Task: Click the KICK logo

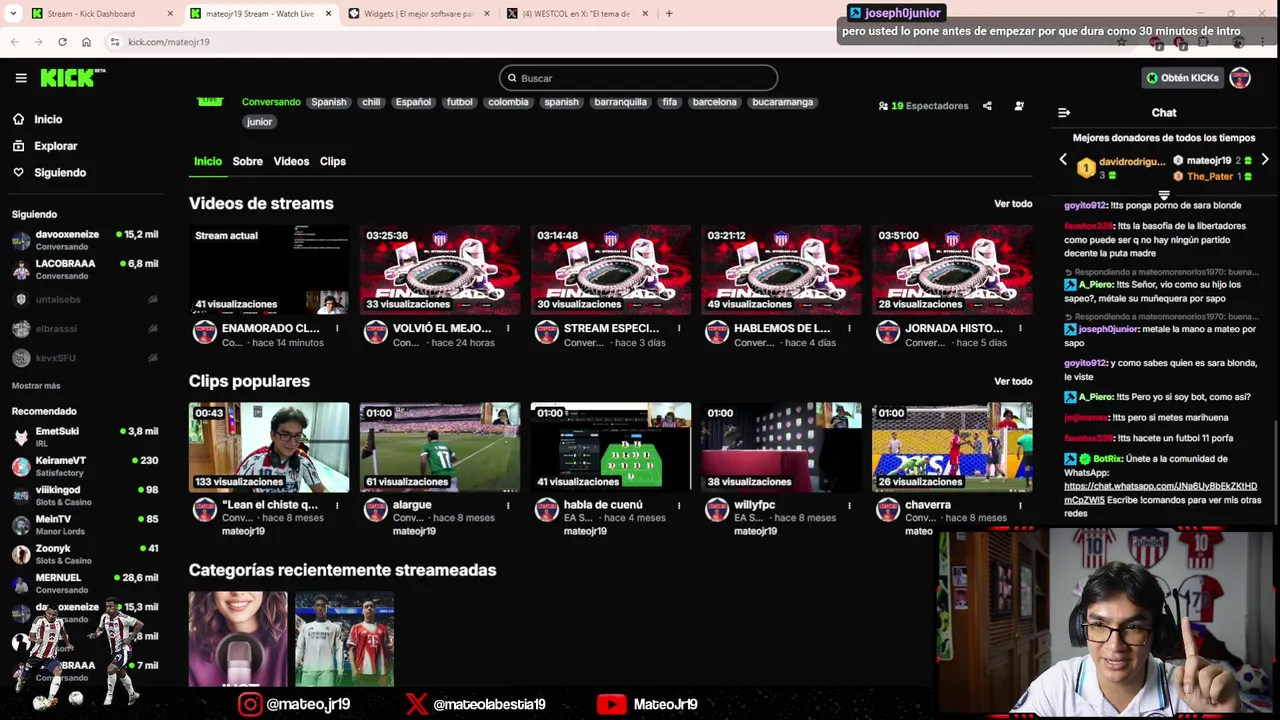Action: (72, 78)
